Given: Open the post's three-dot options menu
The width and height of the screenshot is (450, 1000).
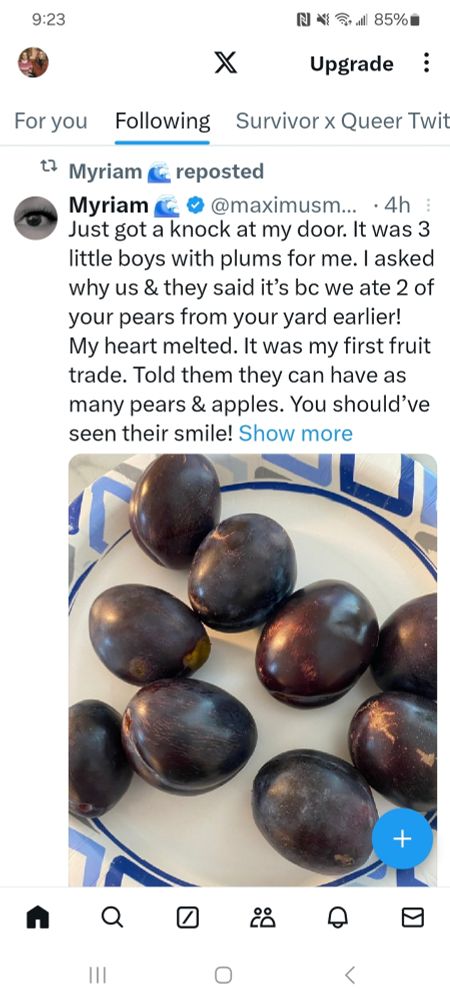Looking at the screenshot, I should (428, 205).
